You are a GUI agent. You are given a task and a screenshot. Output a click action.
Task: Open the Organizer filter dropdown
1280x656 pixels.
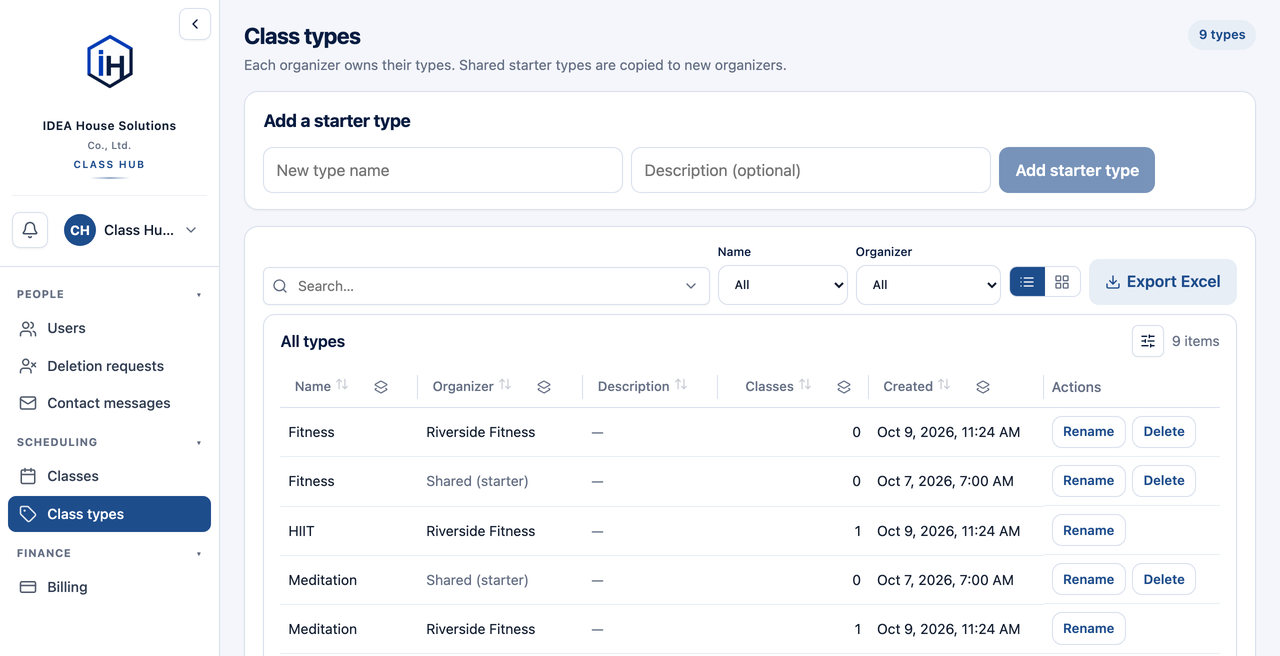tap(928, 285)
